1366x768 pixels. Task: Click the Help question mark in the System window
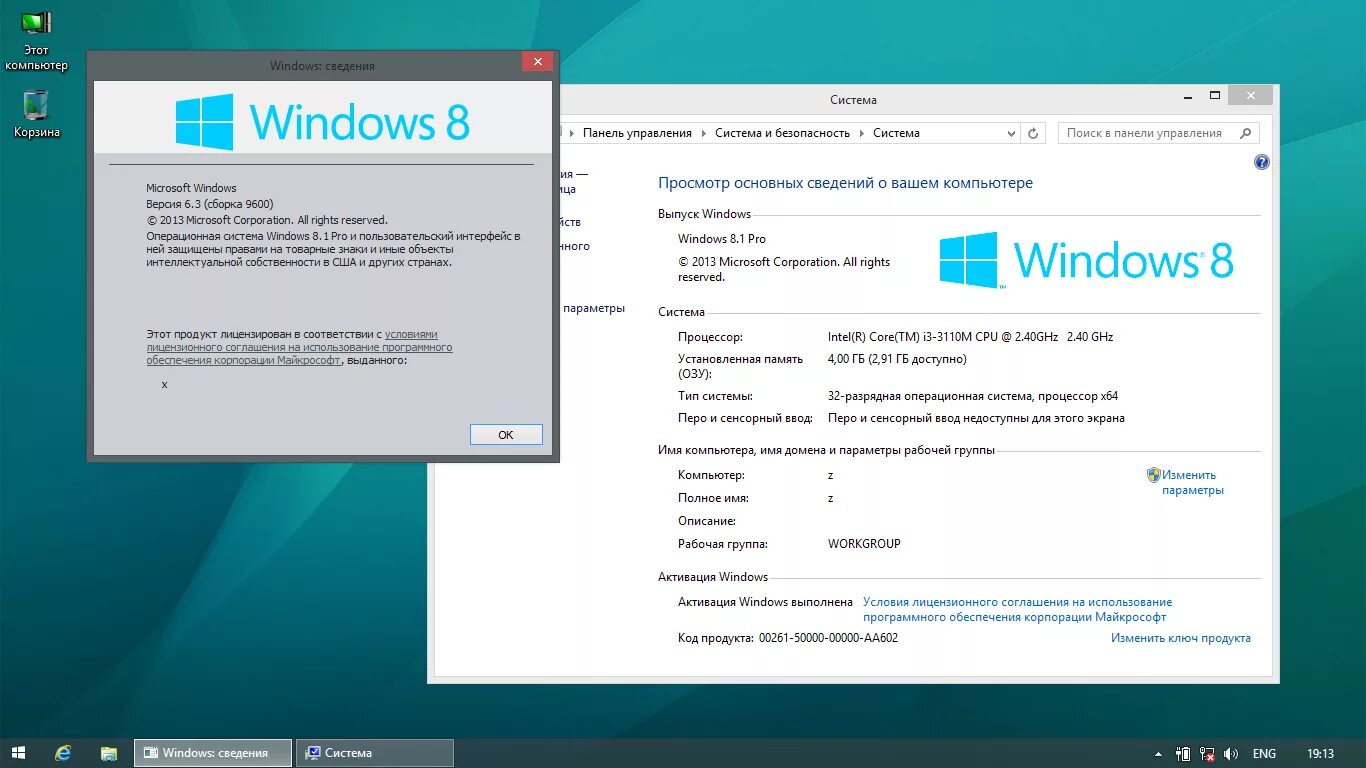click(x=1261, y=161)
